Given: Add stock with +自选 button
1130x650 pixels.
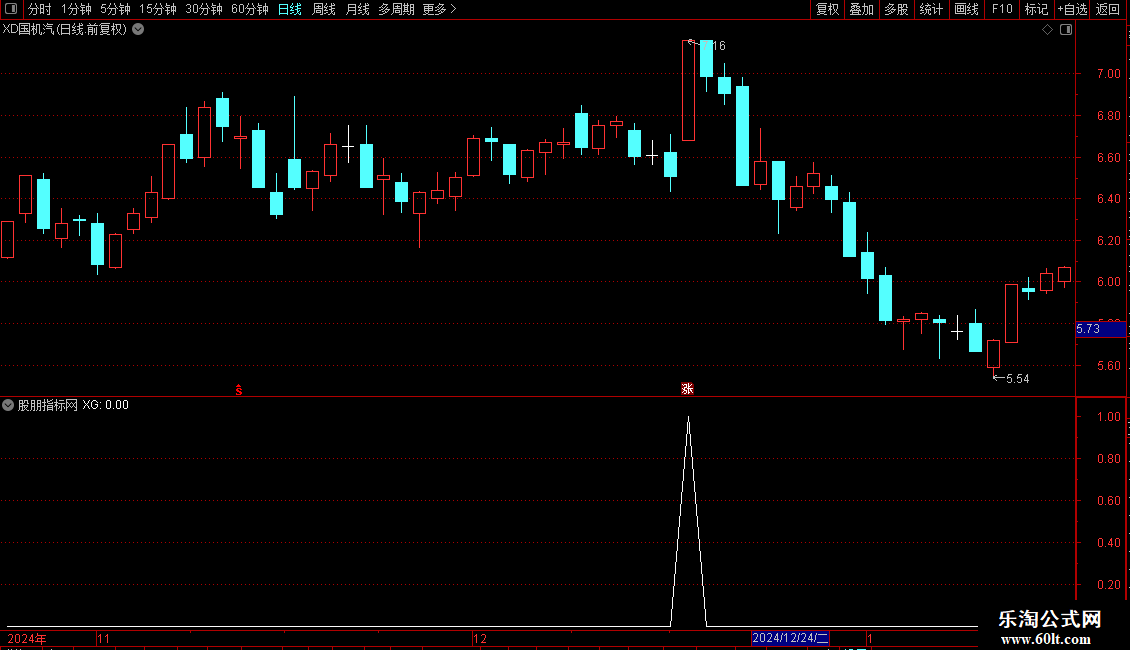Looking at the screenshot, I should click(1072, 9).
